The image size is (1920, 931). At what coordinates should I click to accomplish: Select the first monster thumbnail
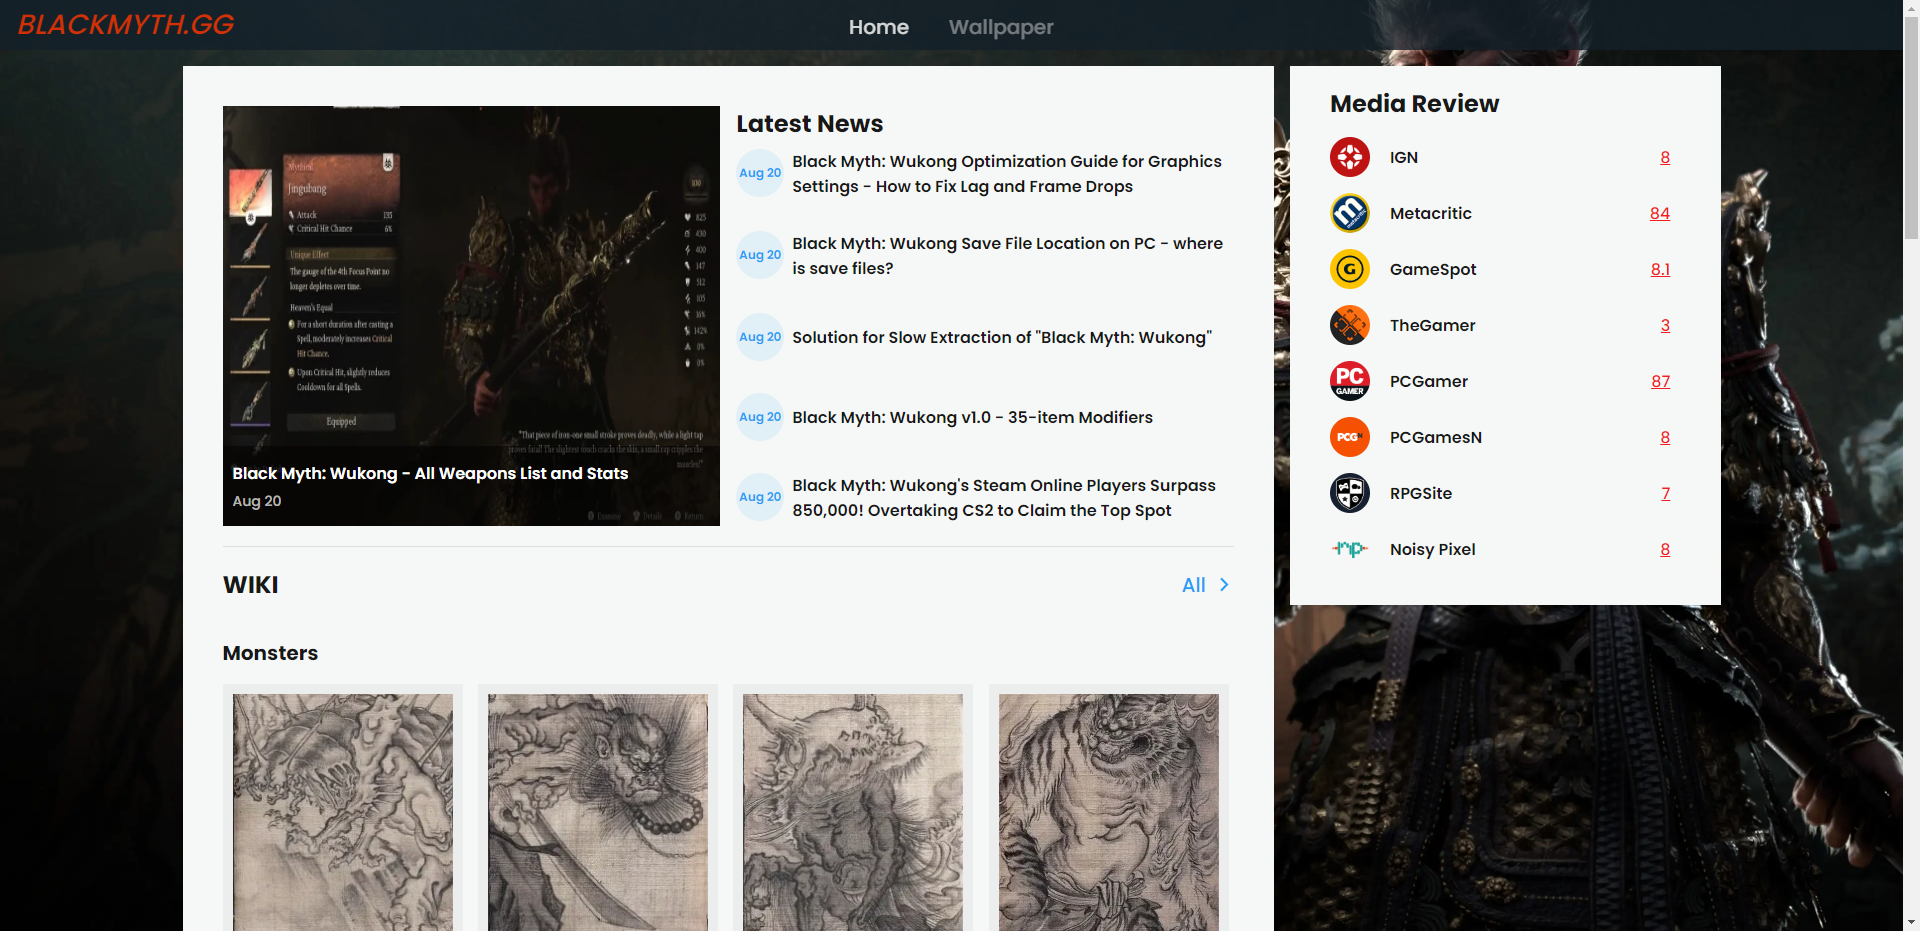point(343,810)
